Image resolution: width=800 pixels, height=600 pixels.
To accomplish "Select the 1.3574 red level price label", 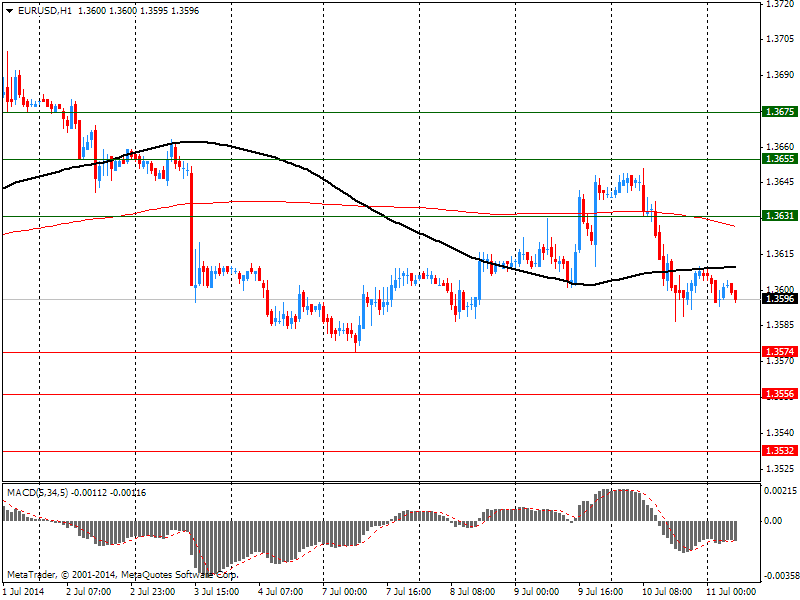I will [780, 352].
